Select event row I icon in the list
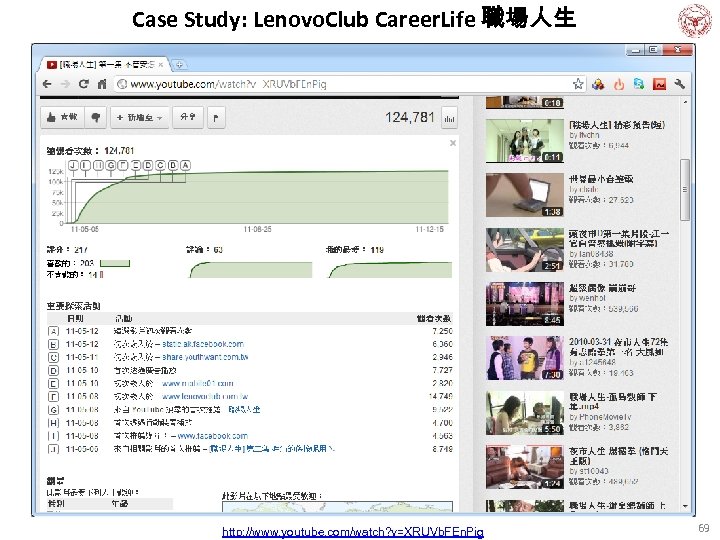The width and height of the screenshot is (720, 540). (x=53, y=436)
